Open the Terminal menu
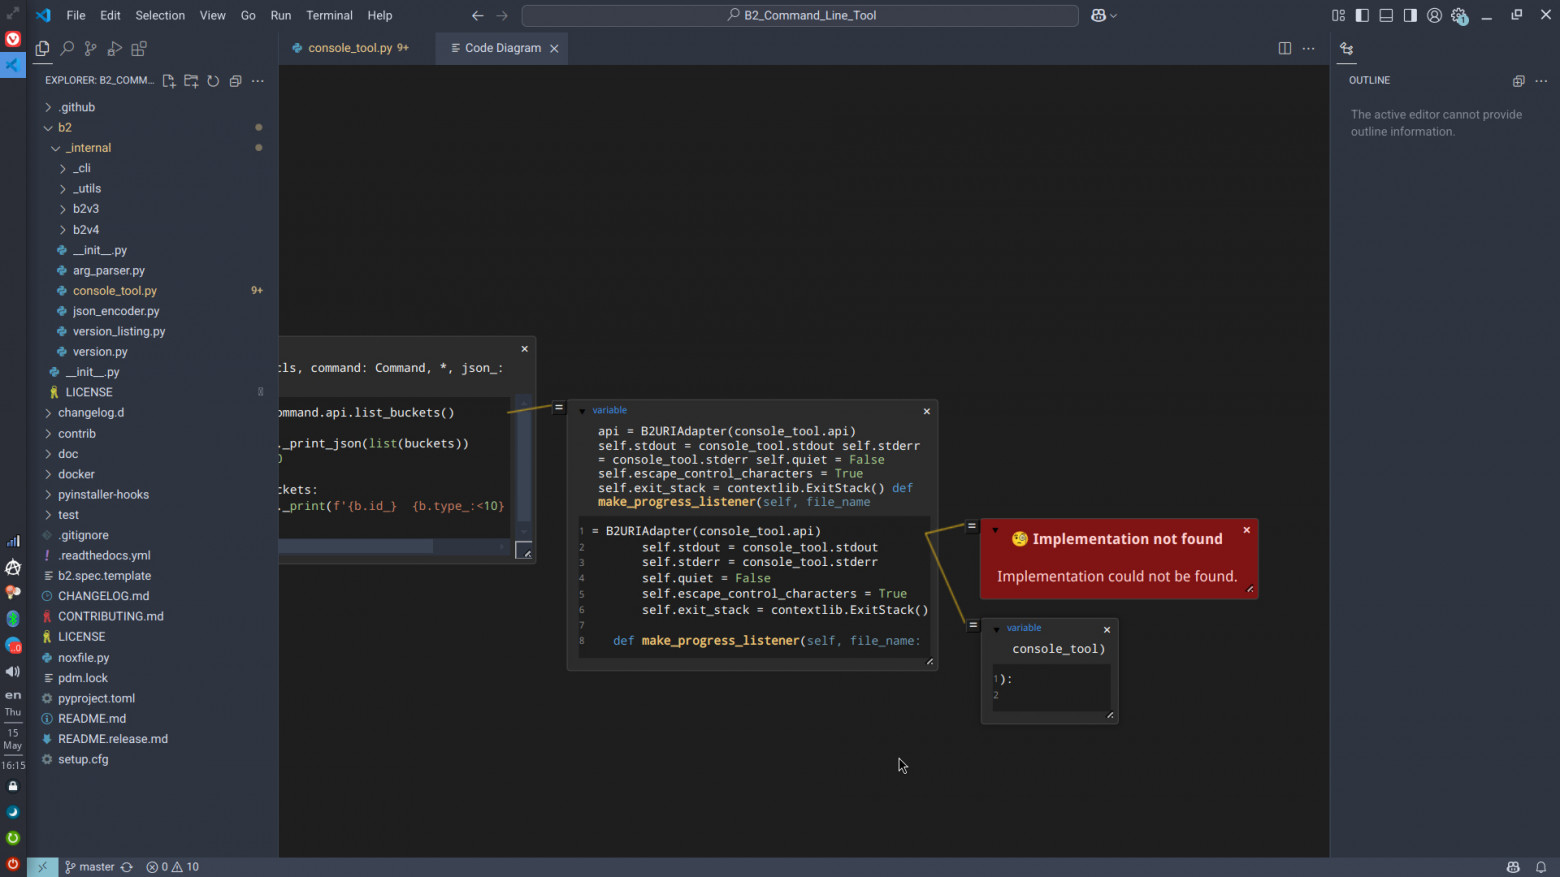The height and width of the screenshot is (877, 1560). click(x=329, y=15)
